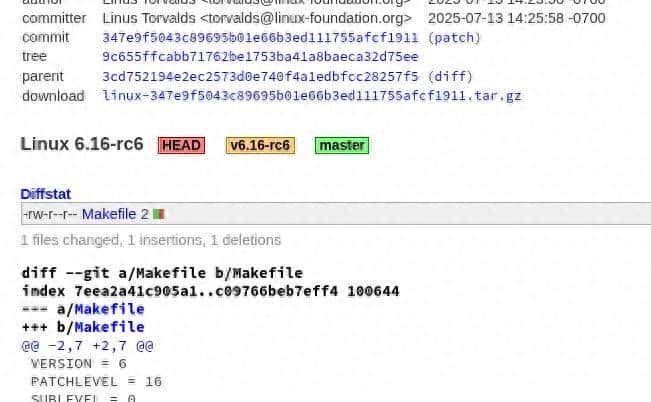Click the @@ -2,7 +2,7 @@ hunk header

88,346
